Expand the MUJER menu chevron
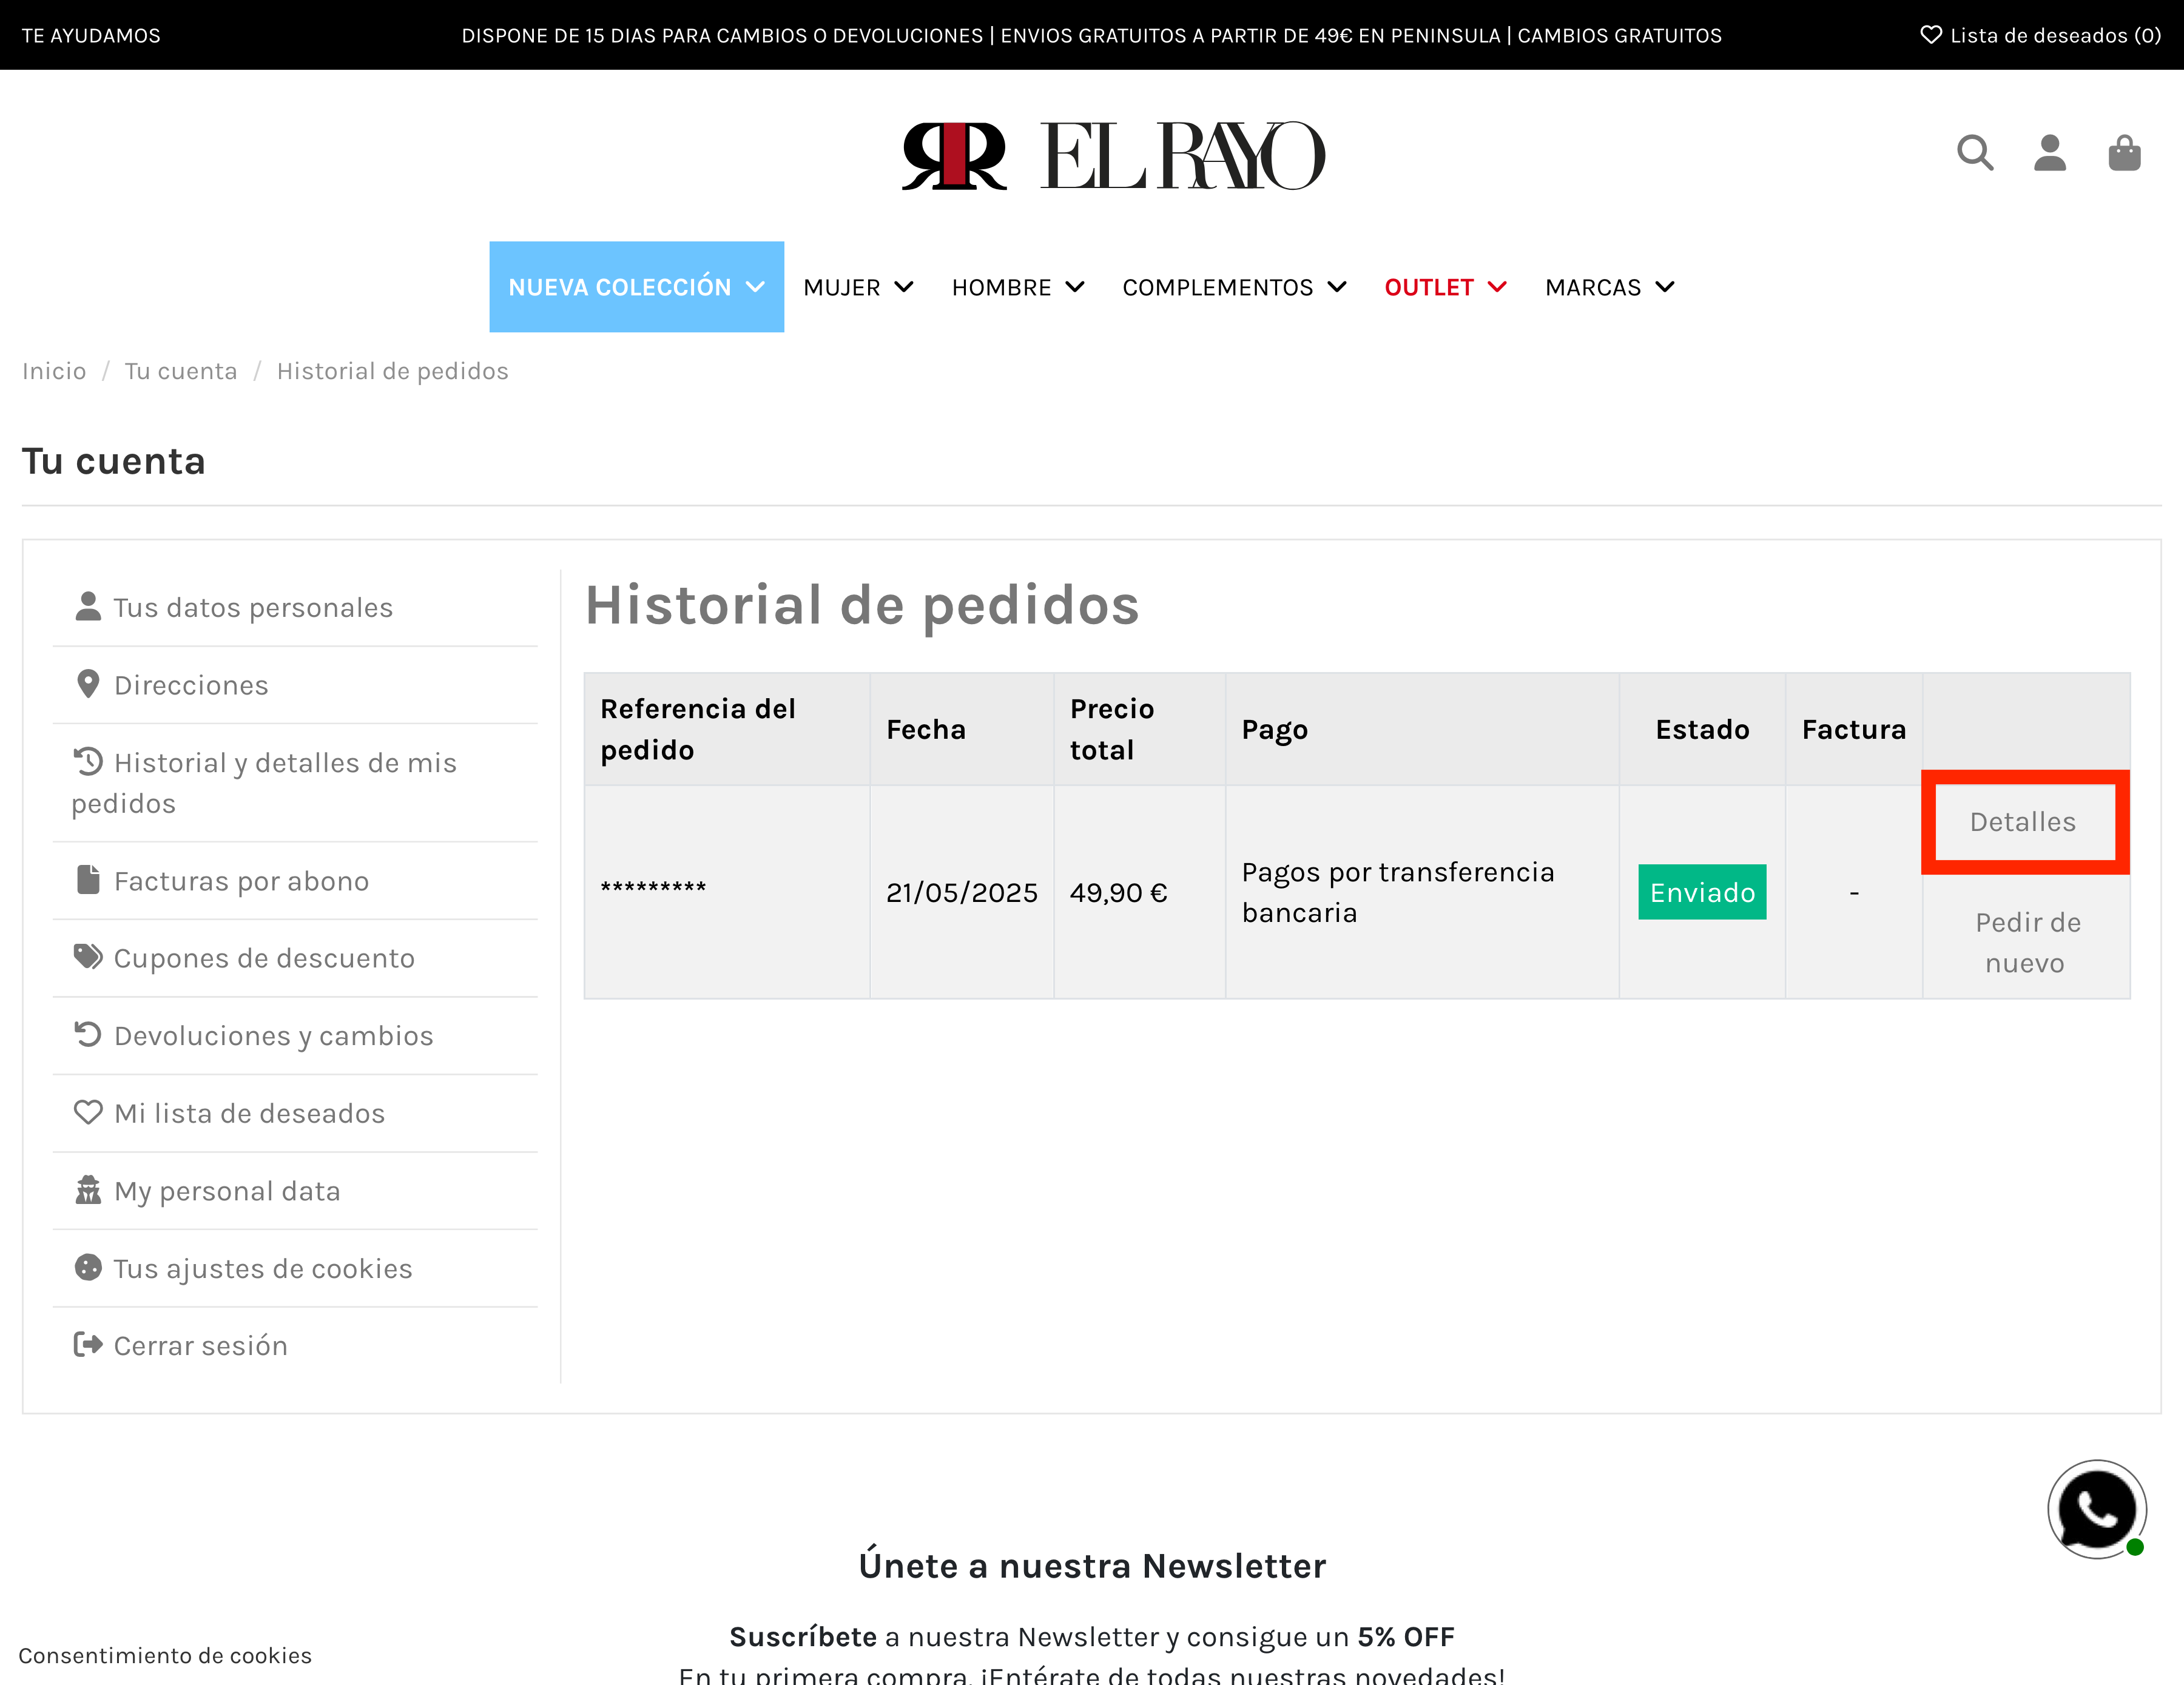2184x1685 pixels. (903, 287)
